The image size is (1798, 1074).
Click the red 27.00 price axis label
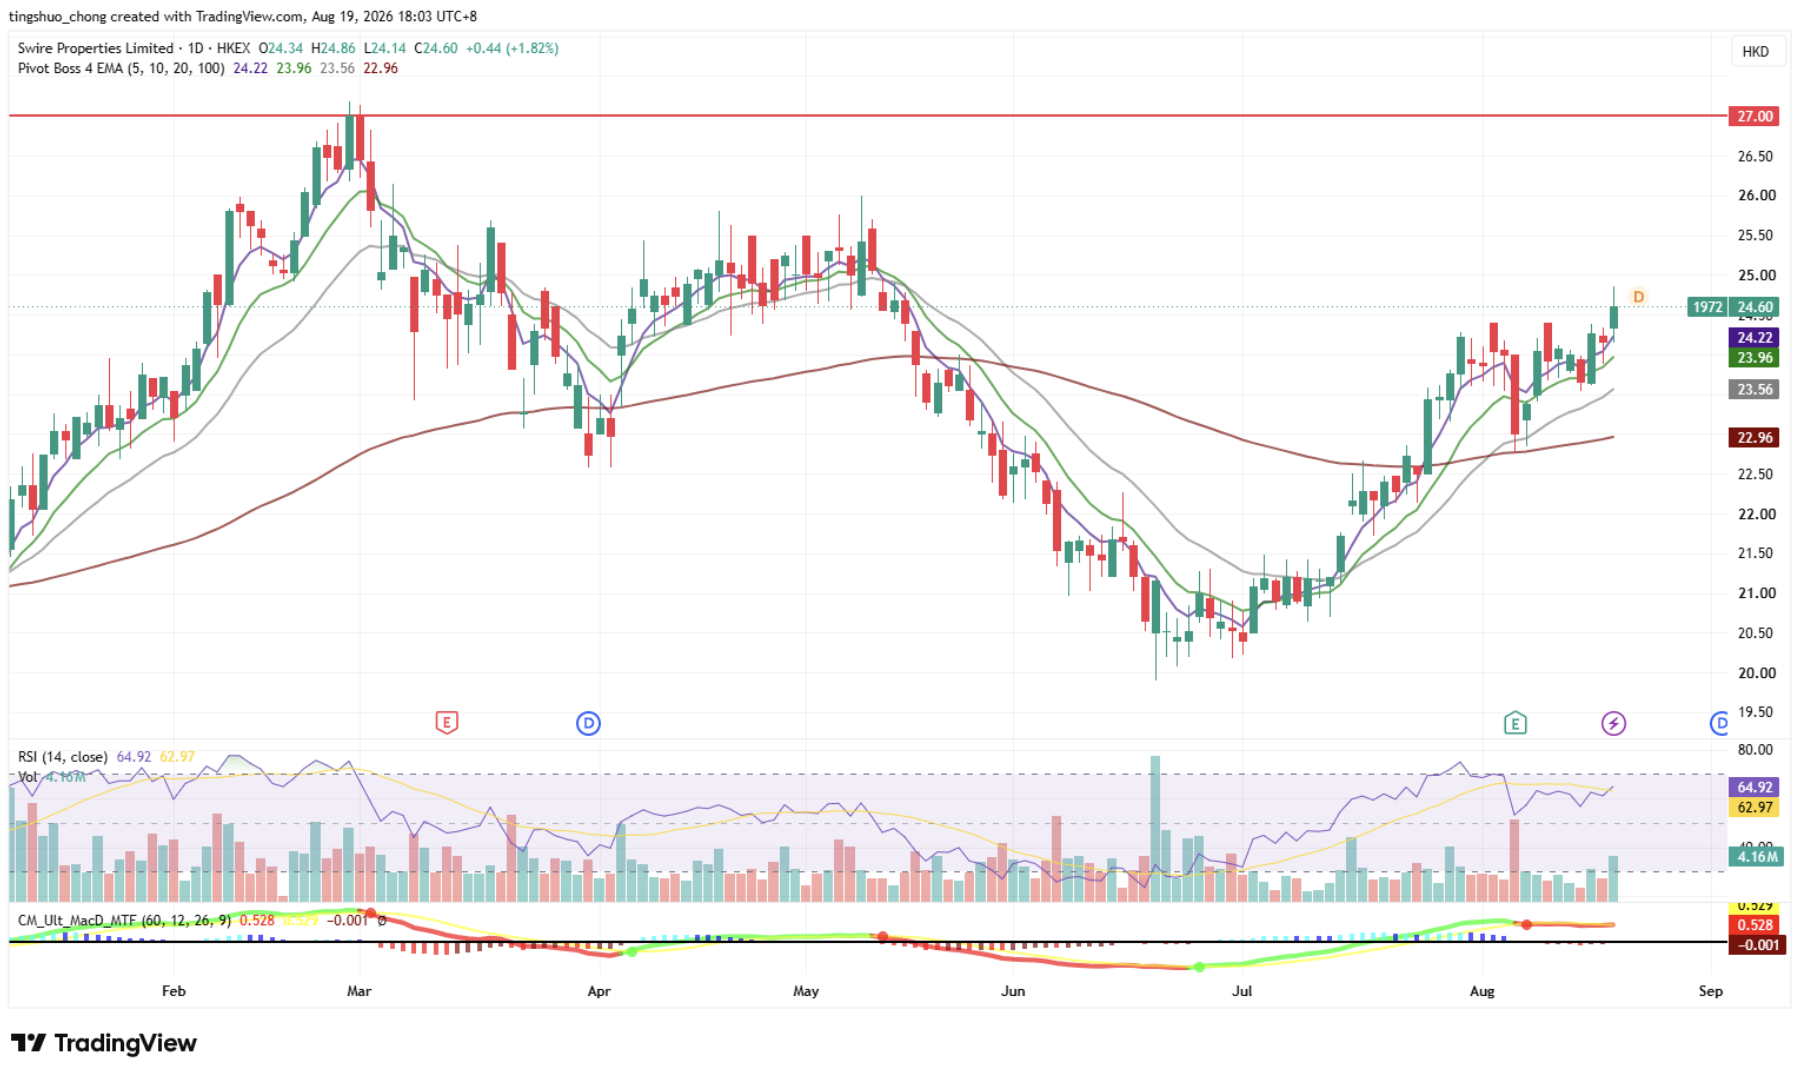(1754, 116)
